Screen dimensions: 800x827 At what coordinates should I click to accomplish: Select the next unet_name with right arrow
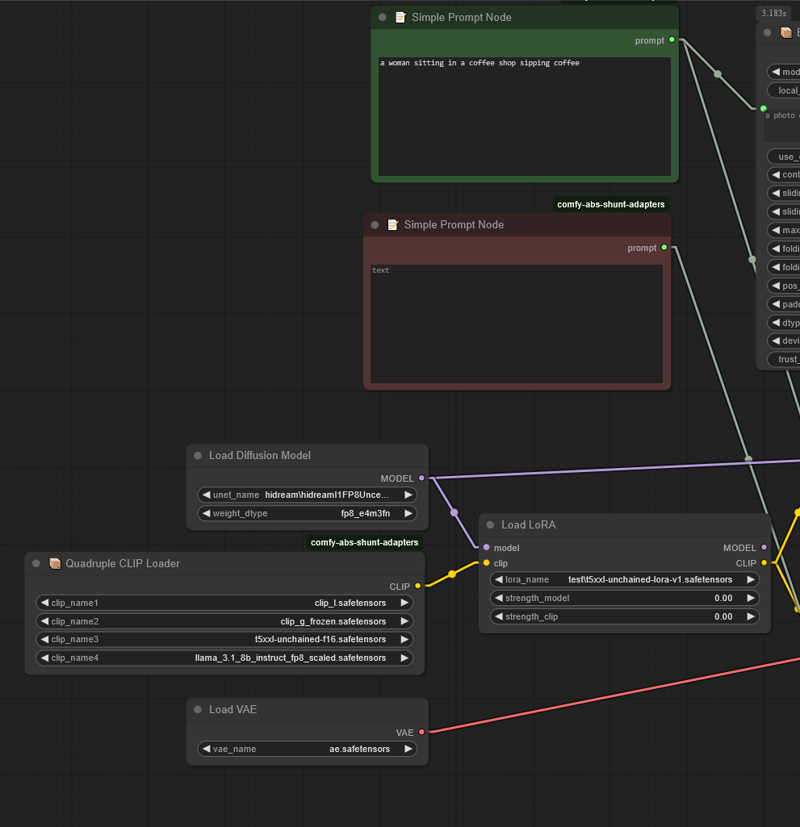tap(408, 495)
